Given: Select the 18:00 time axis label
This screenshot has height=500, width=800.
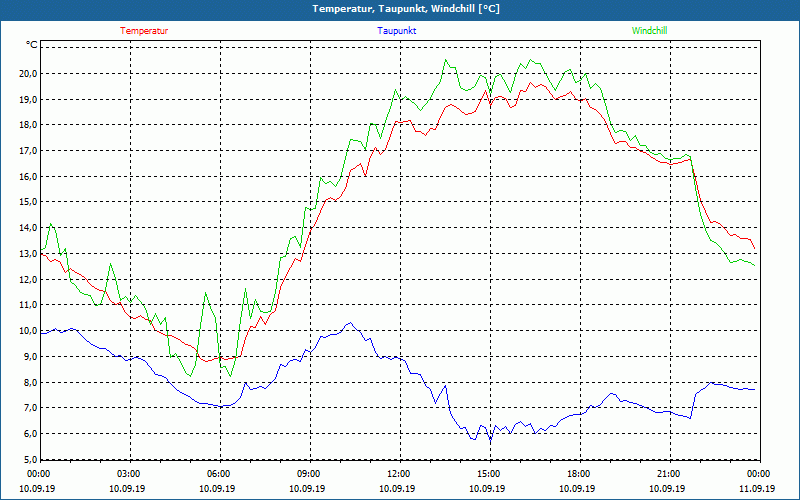Looking at the screenshot, I should coord(579,474).
